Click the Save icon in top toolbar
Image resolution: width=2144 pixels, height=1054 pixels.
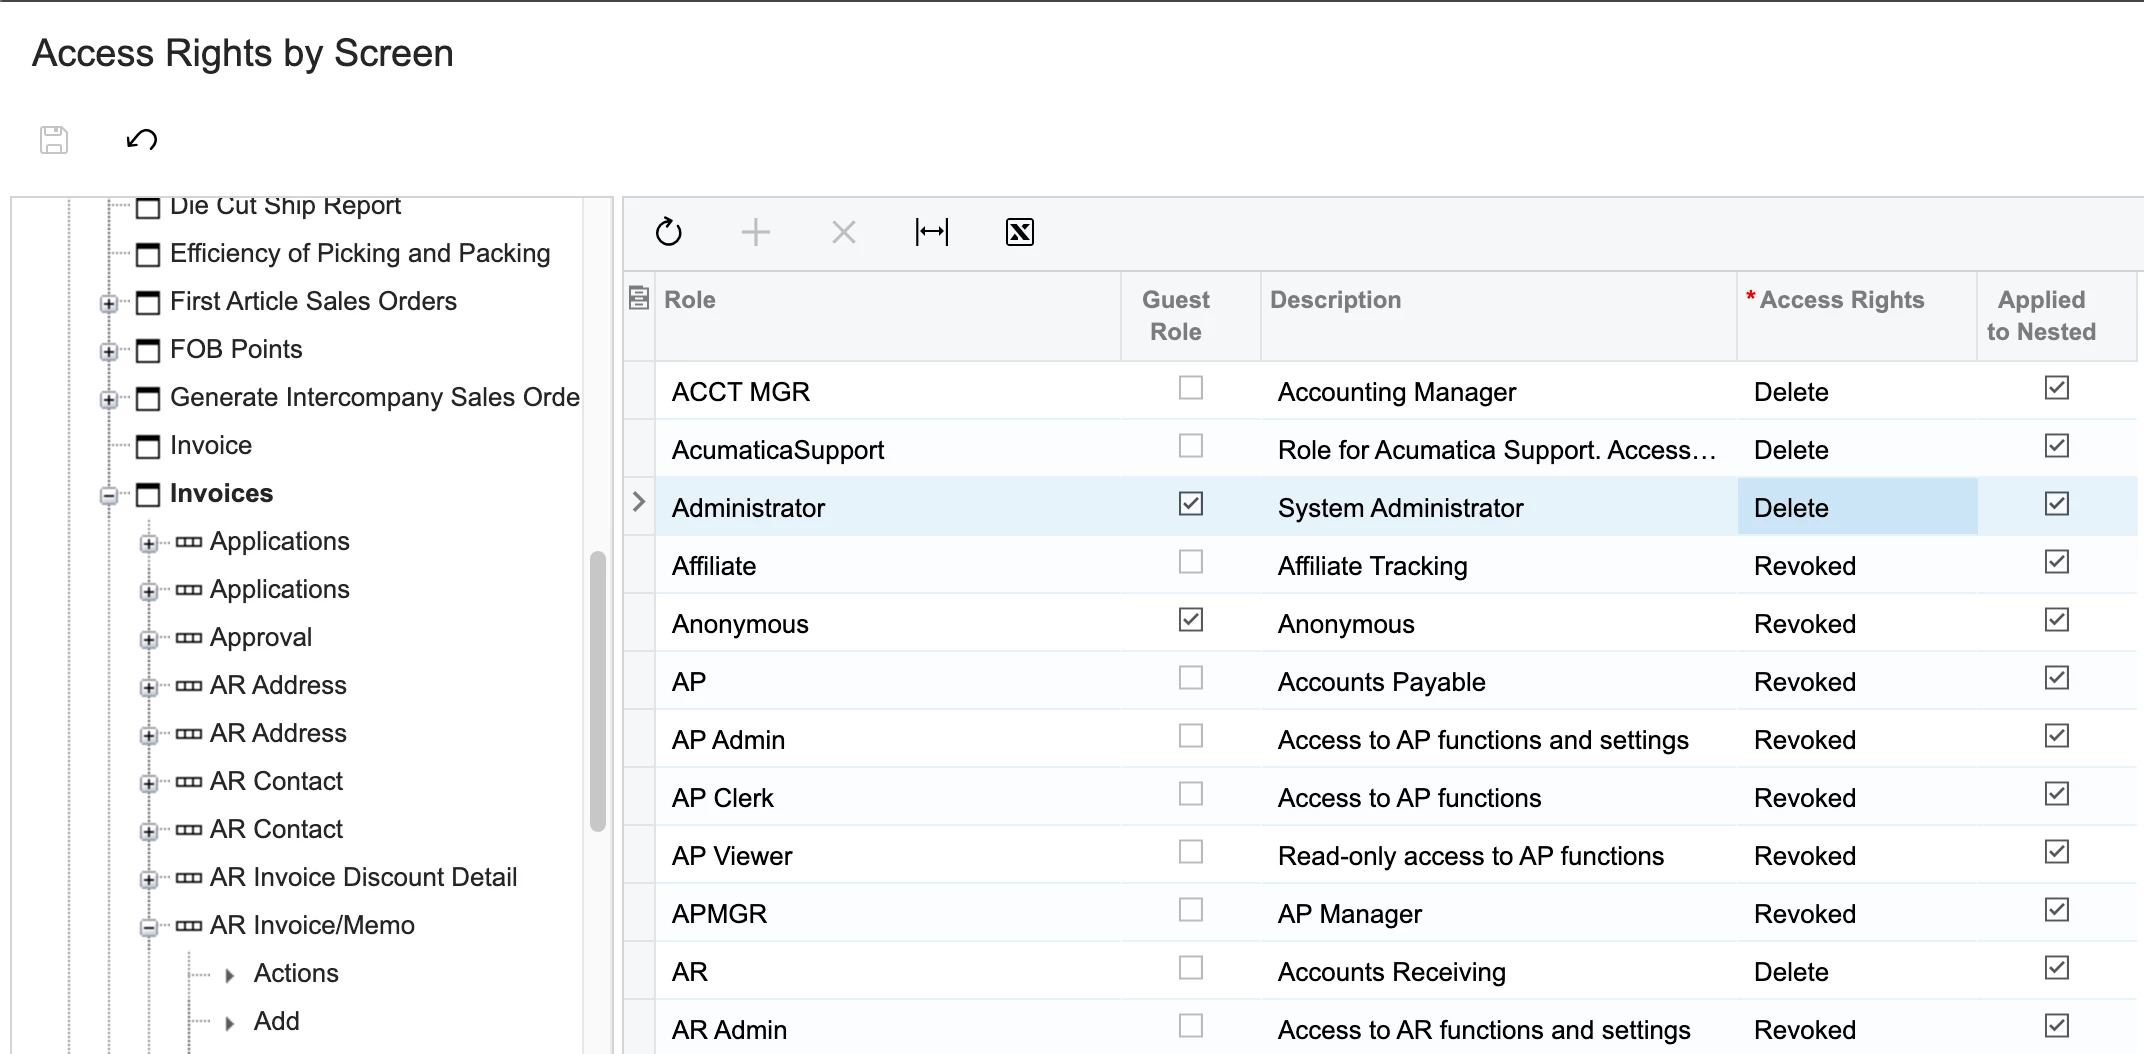(54, 140)
